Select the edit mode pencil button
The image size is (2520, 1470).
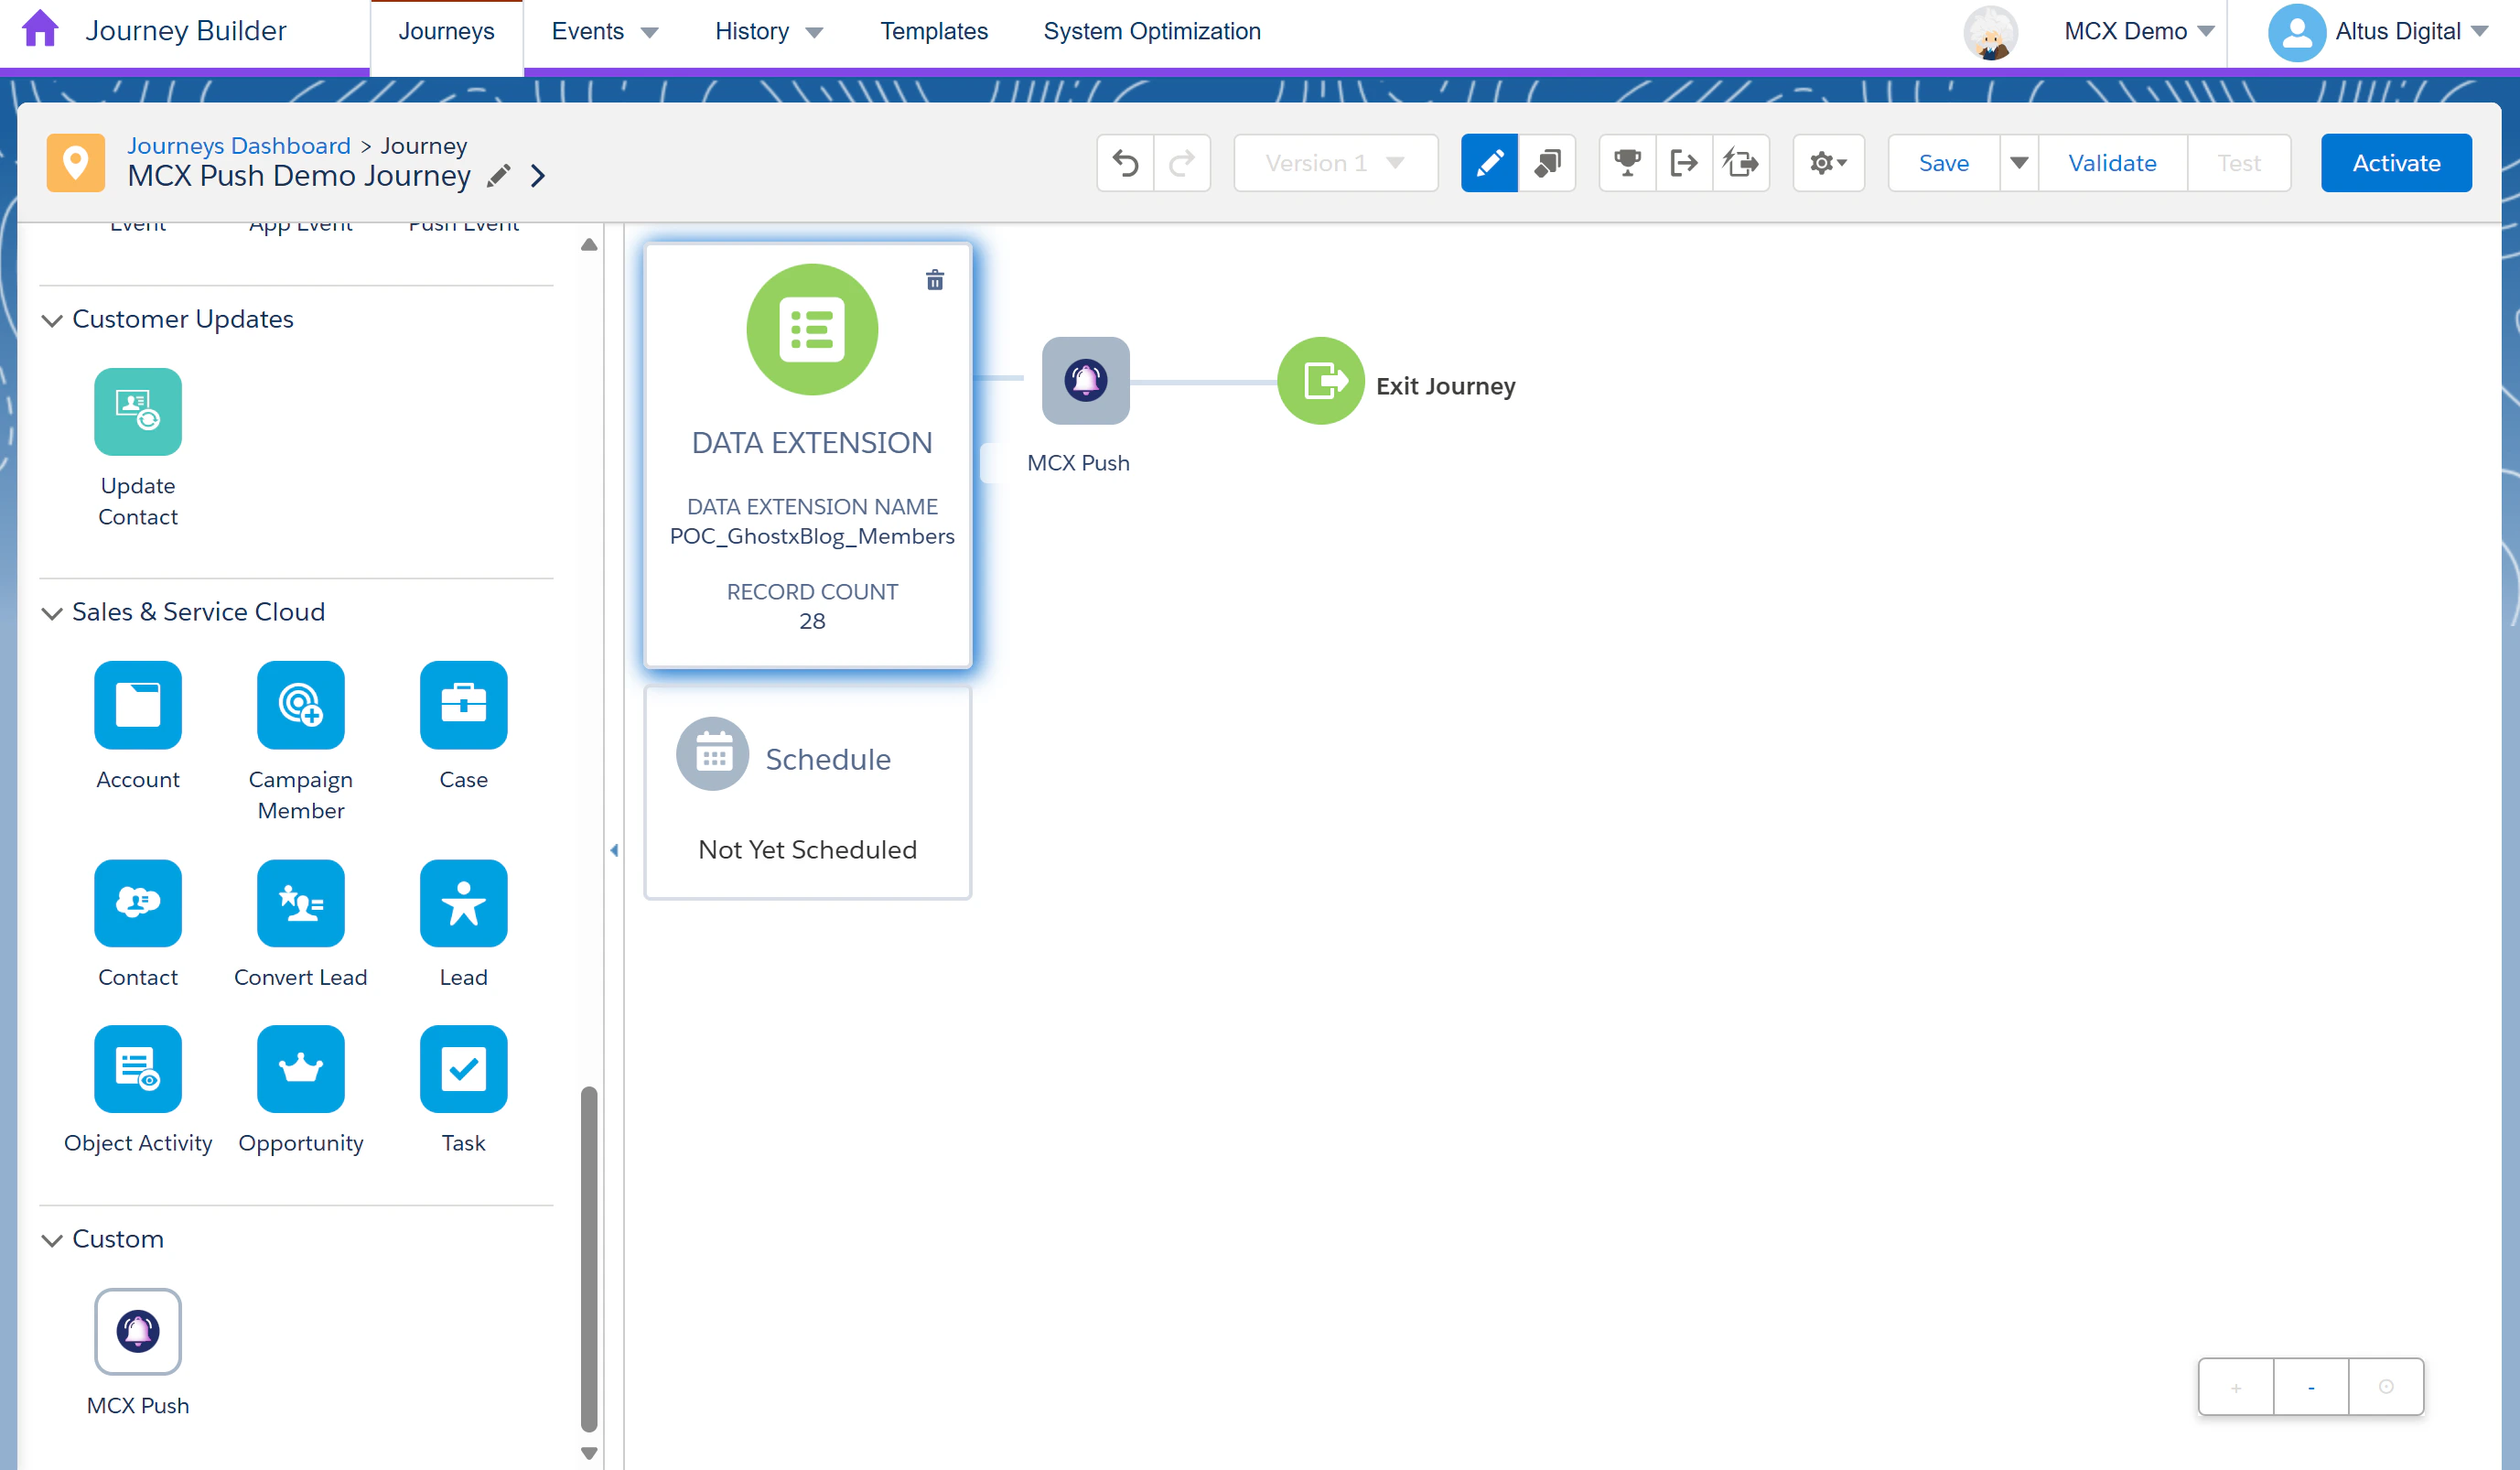click(1489, 163)
